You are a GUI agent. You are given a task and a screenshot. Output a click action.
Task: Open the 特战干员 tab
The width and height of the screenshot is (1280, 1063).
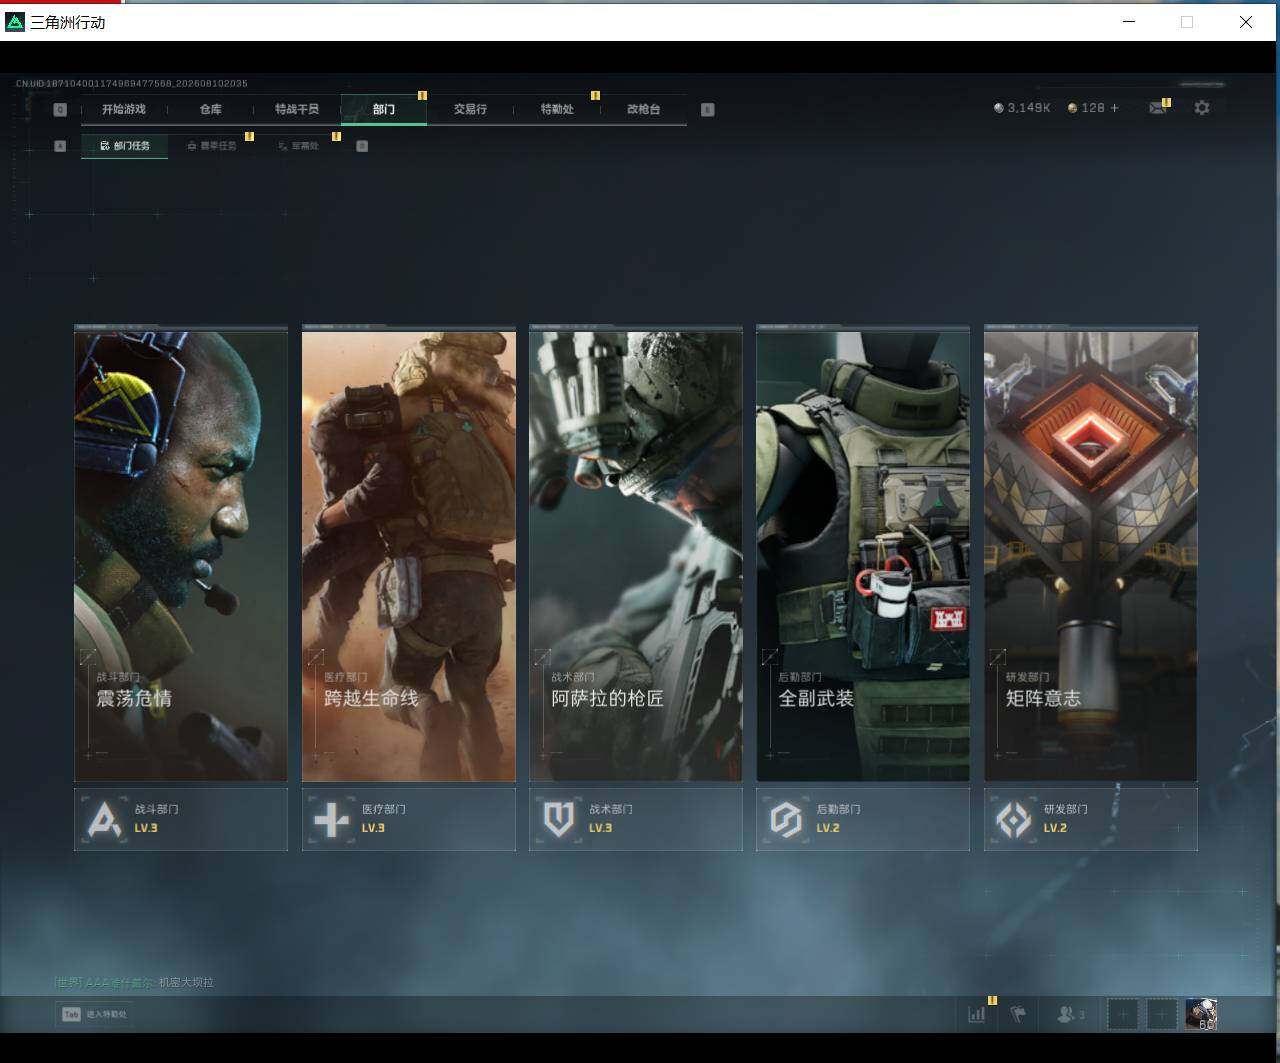pyautogui.click(x=297, y=109)
